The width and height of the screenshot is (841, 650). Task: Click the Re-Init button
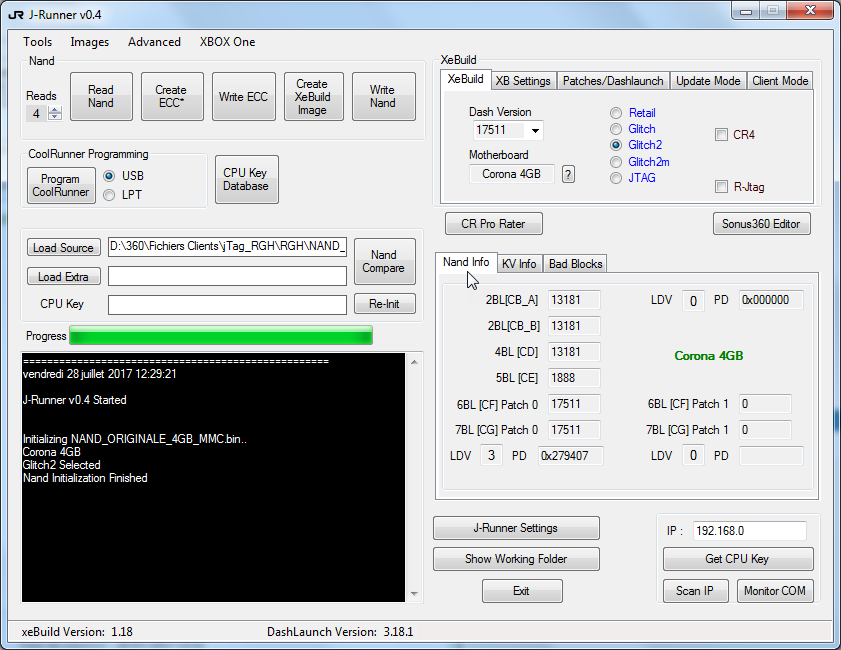384,304
